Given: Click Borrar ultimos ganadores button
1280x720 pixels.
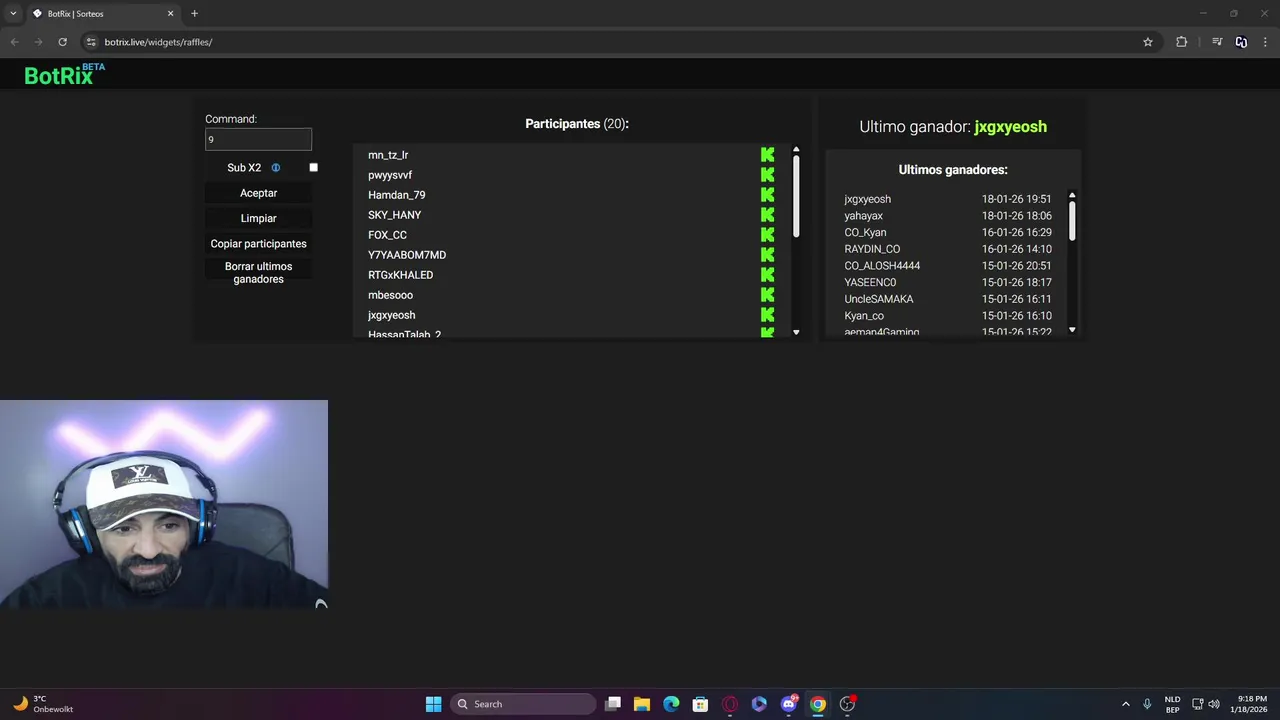Looking at the screenshot, I should 258,273.
